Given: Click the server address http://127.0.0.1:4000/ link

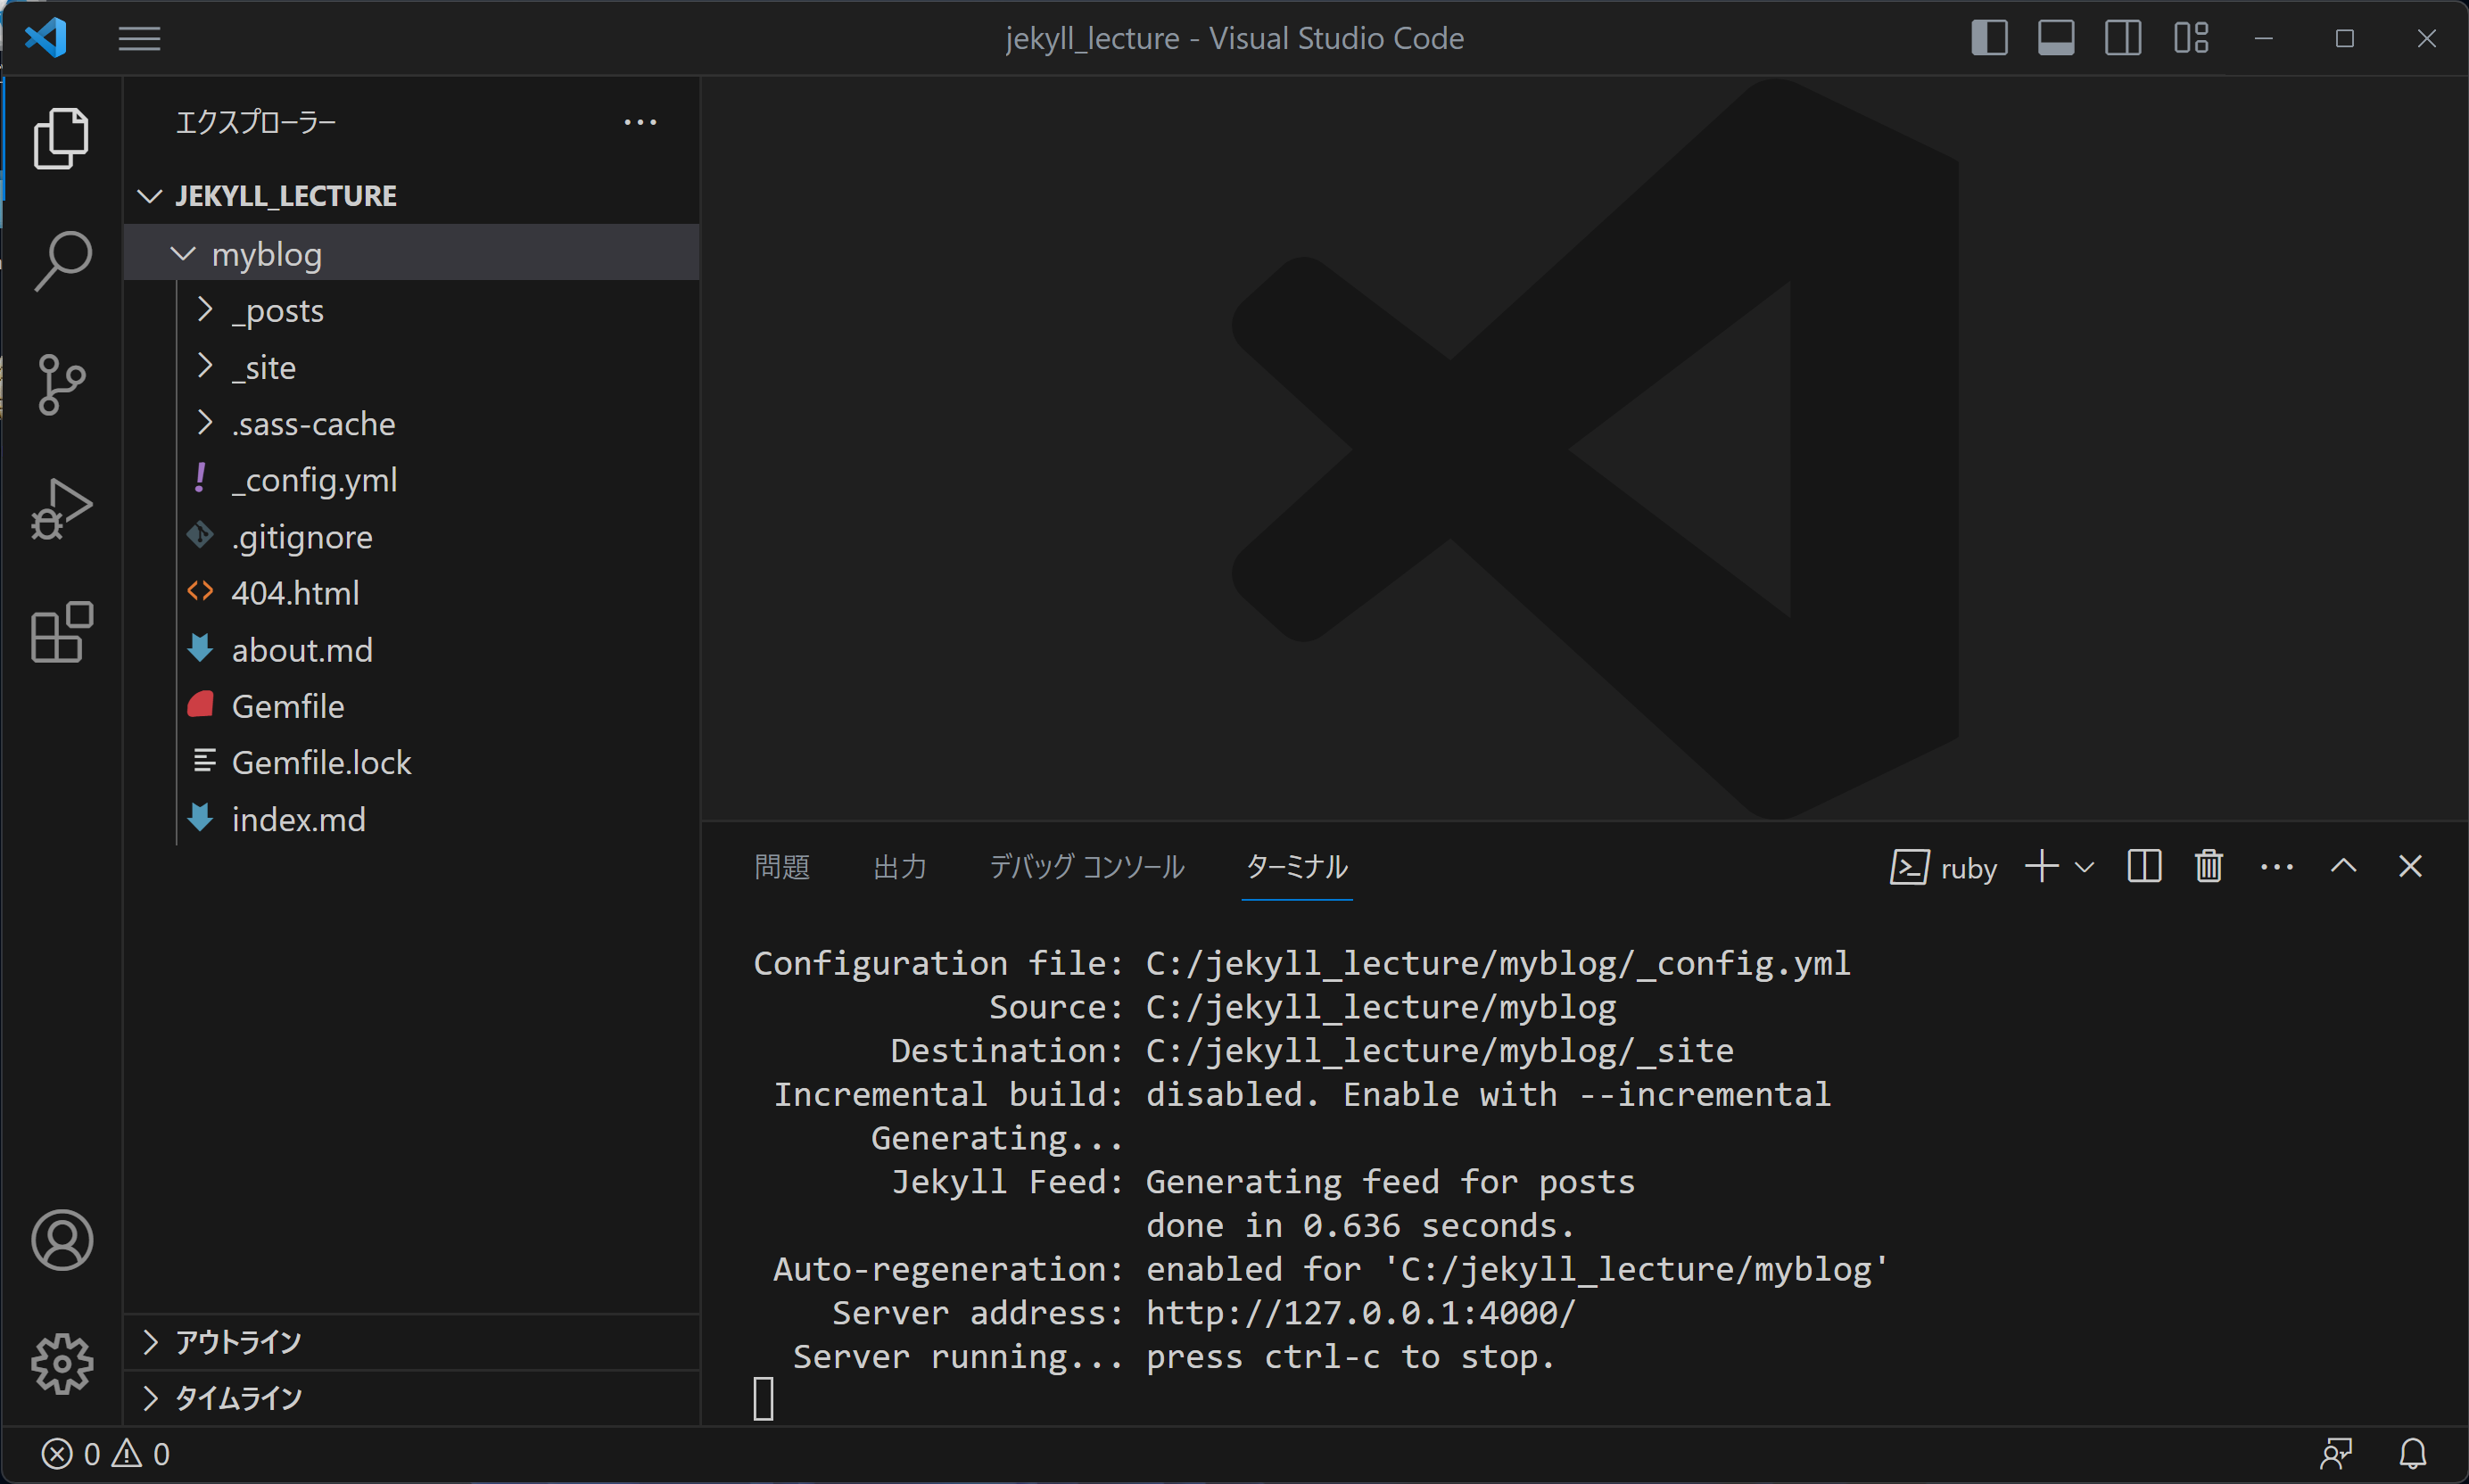Looking at the screenshot, I should [1360, 1312].
